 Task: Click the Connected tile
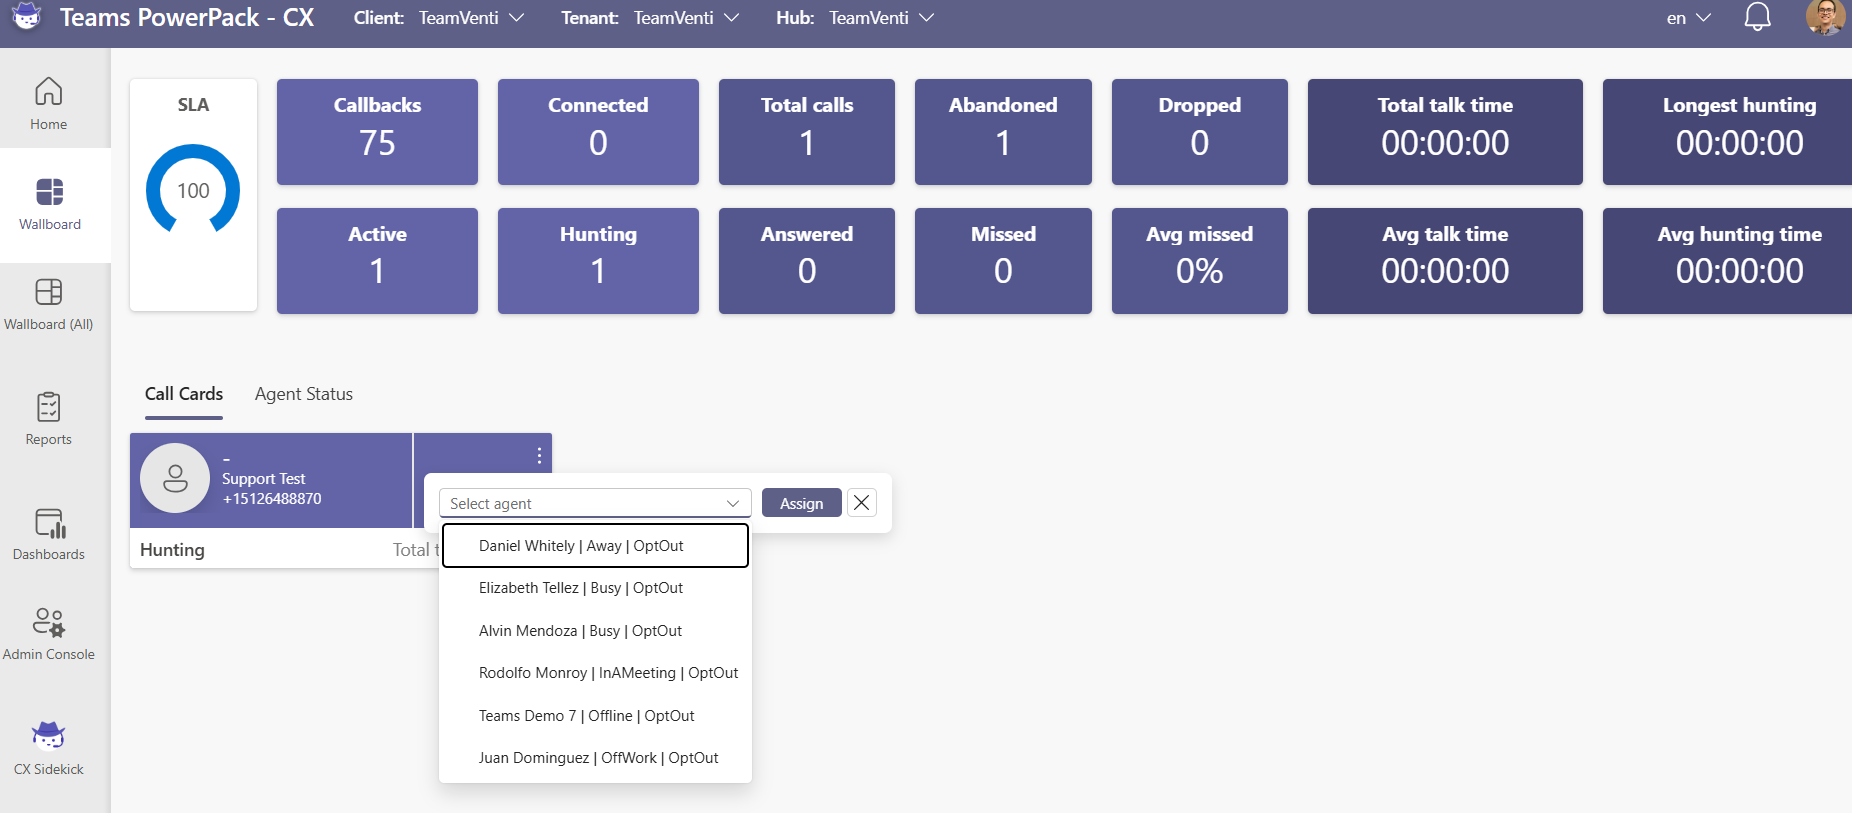click(598, 132)
